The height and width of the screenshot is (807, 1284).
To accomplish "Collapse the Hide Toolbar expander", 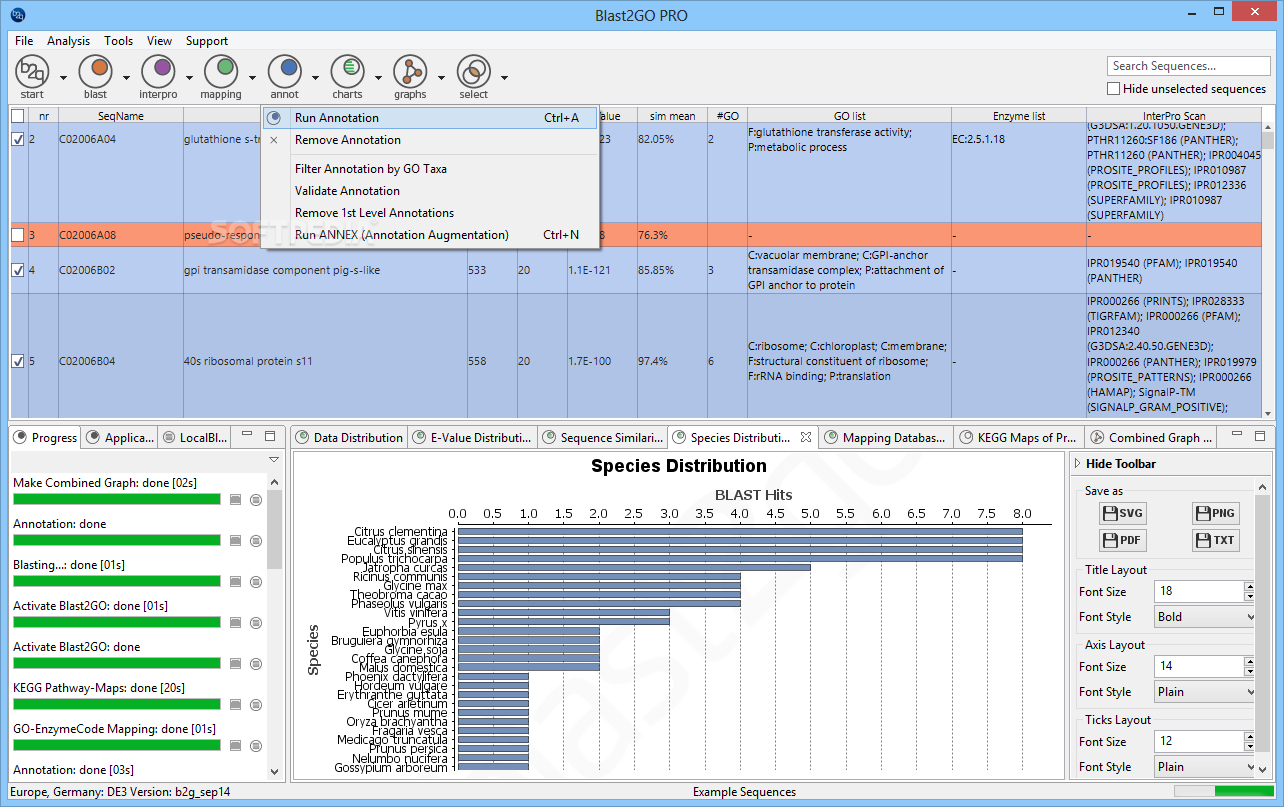I will (1078, 464).
